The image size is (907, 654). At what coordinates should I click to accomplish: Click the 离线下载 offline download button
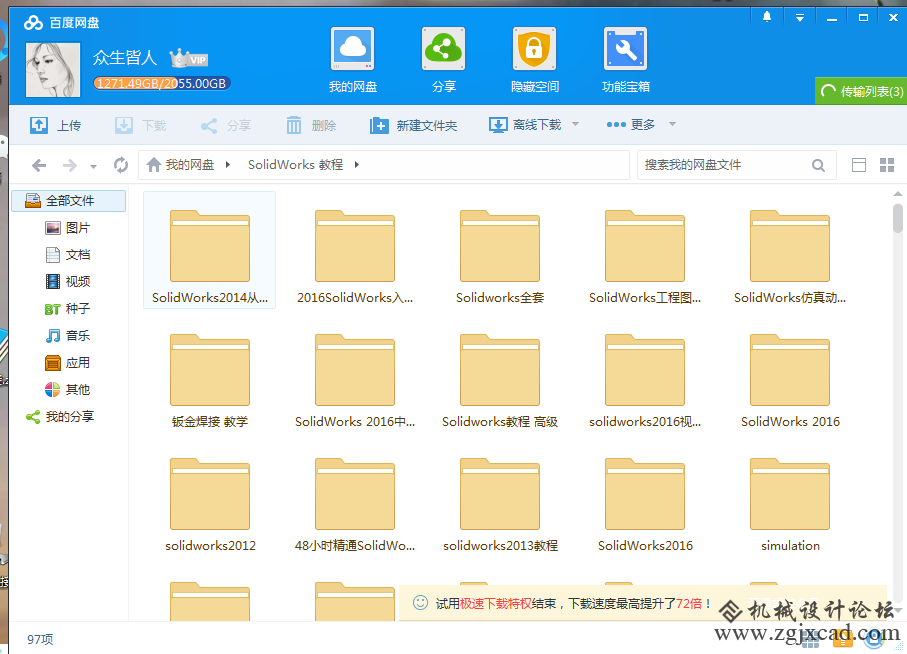click(525, 124)
